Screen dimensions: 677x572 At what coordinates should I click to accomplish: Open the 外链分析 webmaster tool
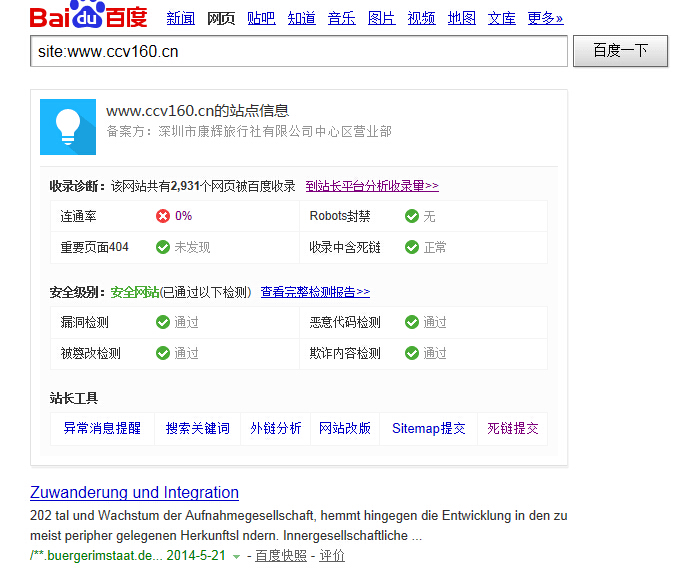click(275, 428)
